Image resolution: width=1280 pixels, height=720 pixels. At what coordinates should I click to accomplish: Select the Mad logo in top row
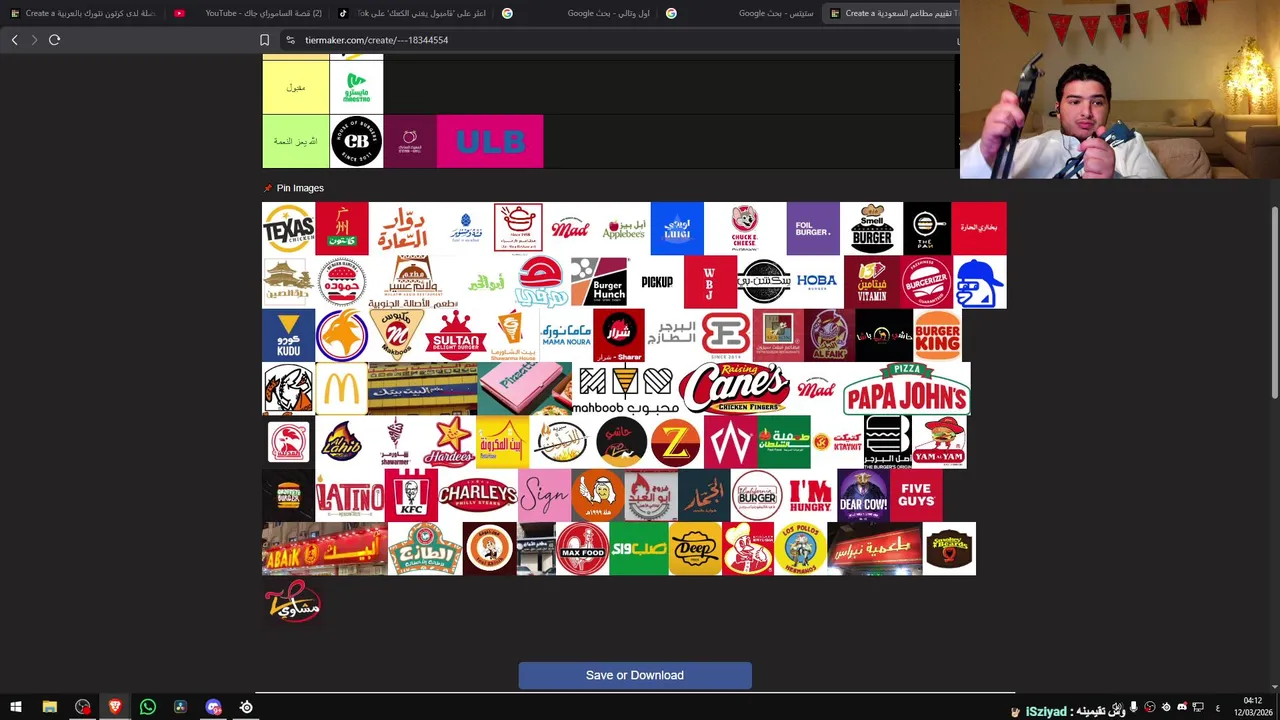point(570,229)
